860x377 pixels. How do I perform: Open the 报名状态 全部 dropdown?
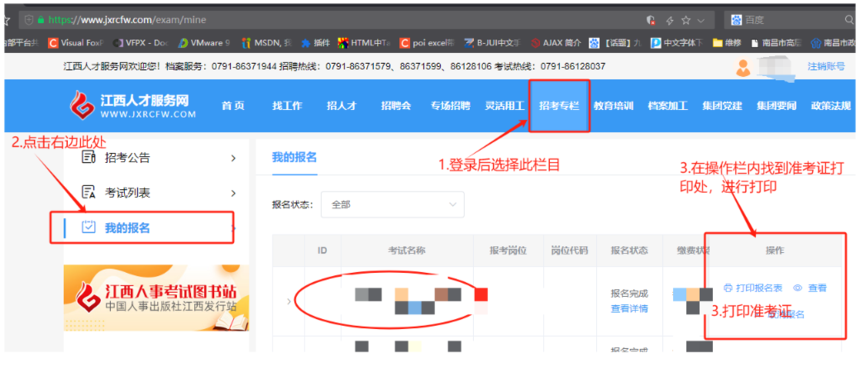pos(392,205)
